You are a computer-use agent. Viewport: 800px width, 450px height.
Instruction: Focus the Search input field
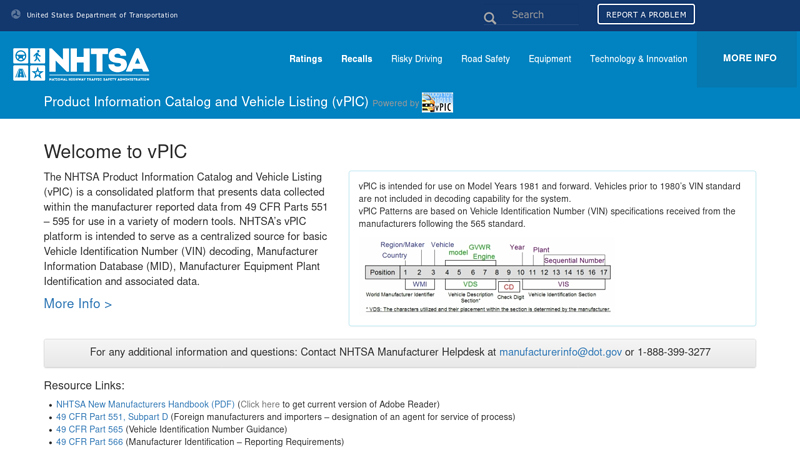(x=544, y=15)
